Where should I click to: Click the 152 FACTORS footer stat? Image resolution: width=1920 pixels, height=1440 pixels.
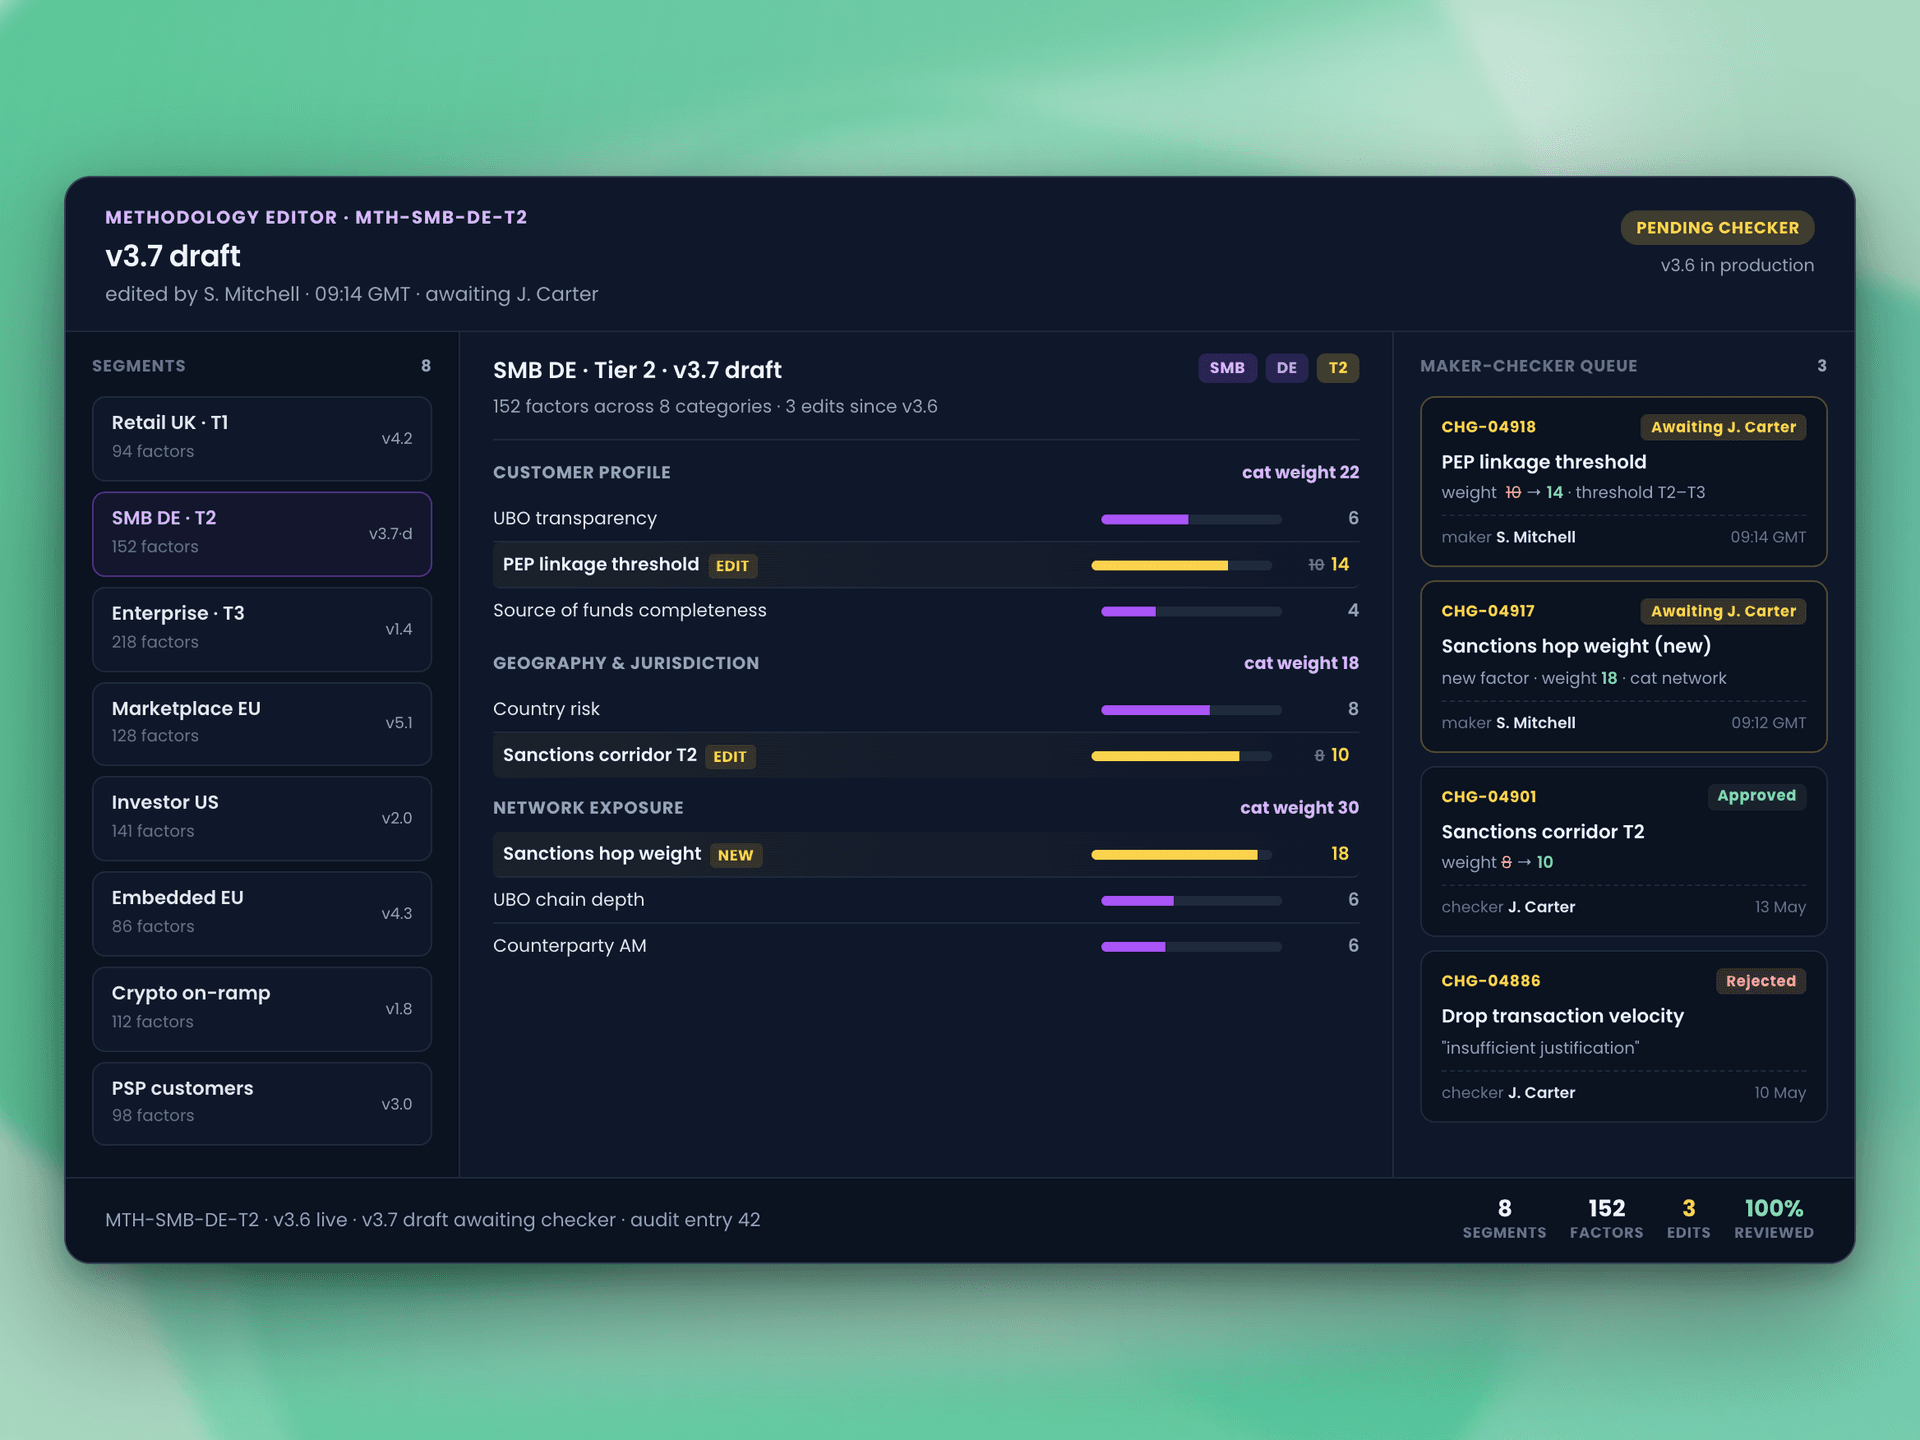1606,1218
